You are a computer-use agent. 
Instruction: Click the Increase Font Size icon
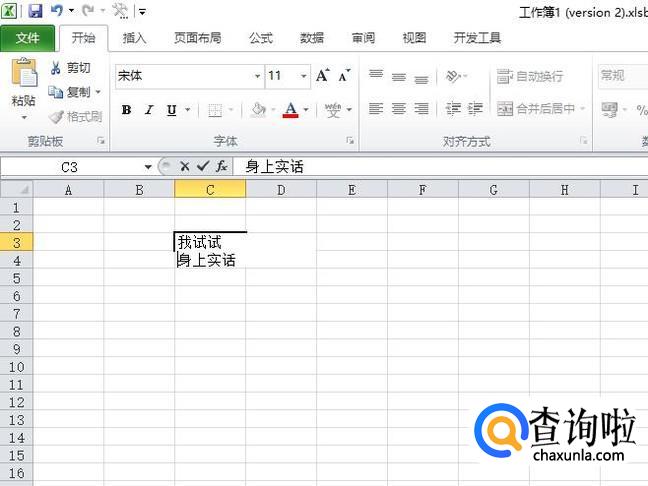tap(323, 76)
